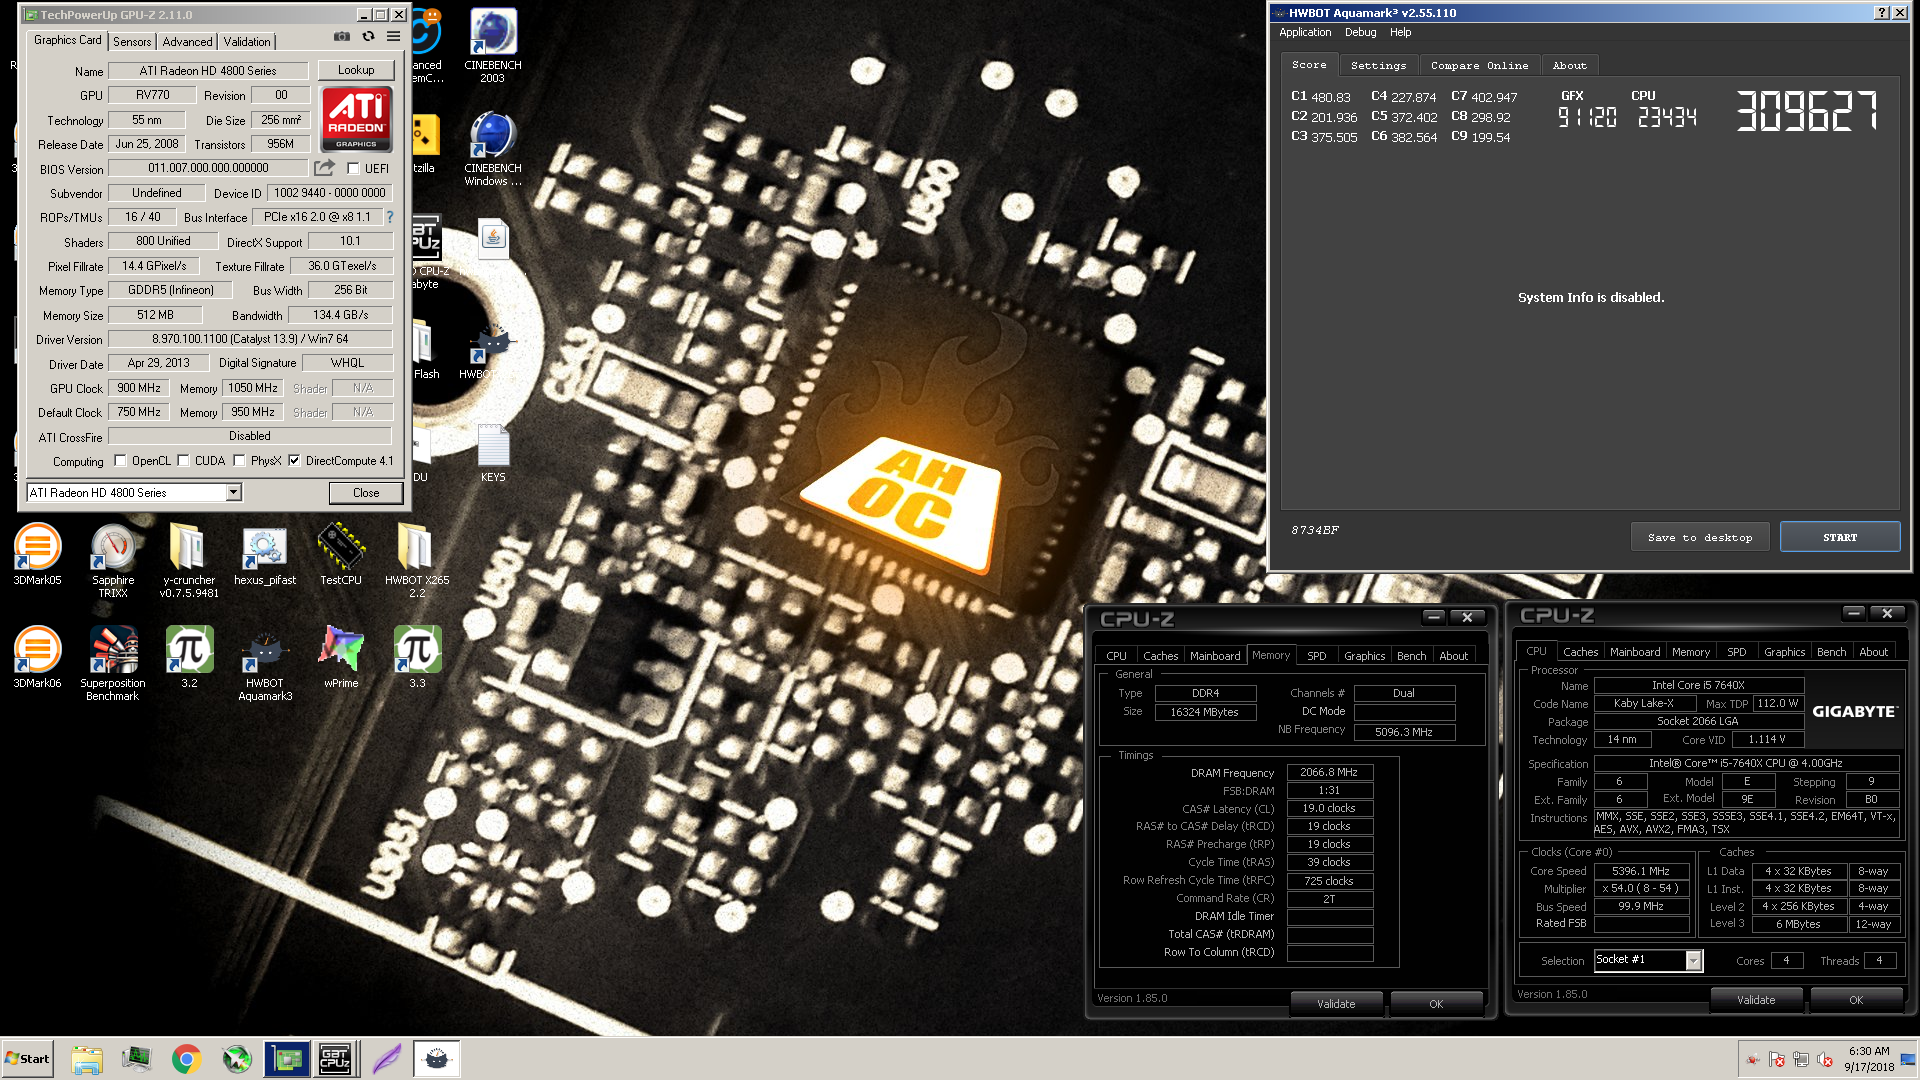Open the hexus_pifast desktop icon

click(265, 555)
